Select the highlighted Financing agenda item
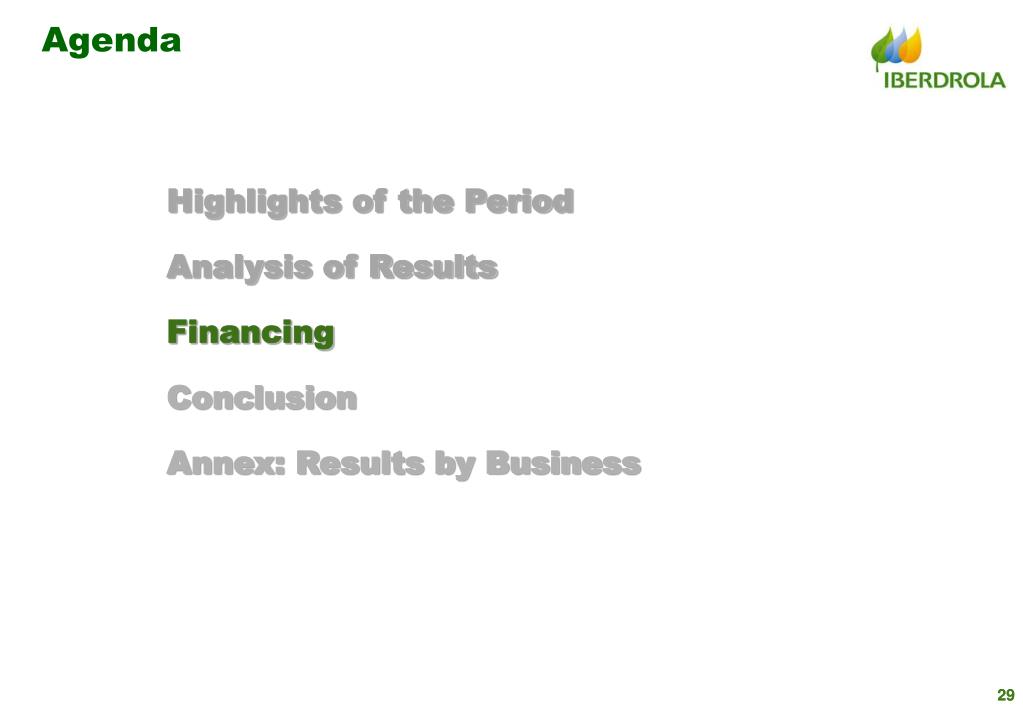 (251, 333)
